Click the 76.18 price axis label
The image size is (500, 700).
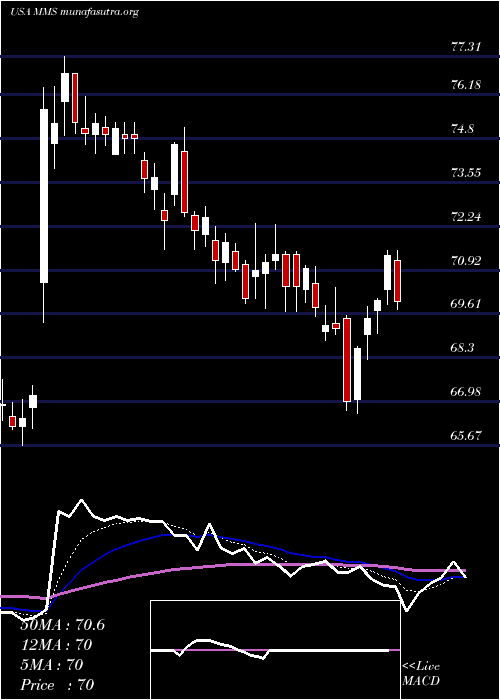pyautogui.click(x=467, y=84)
